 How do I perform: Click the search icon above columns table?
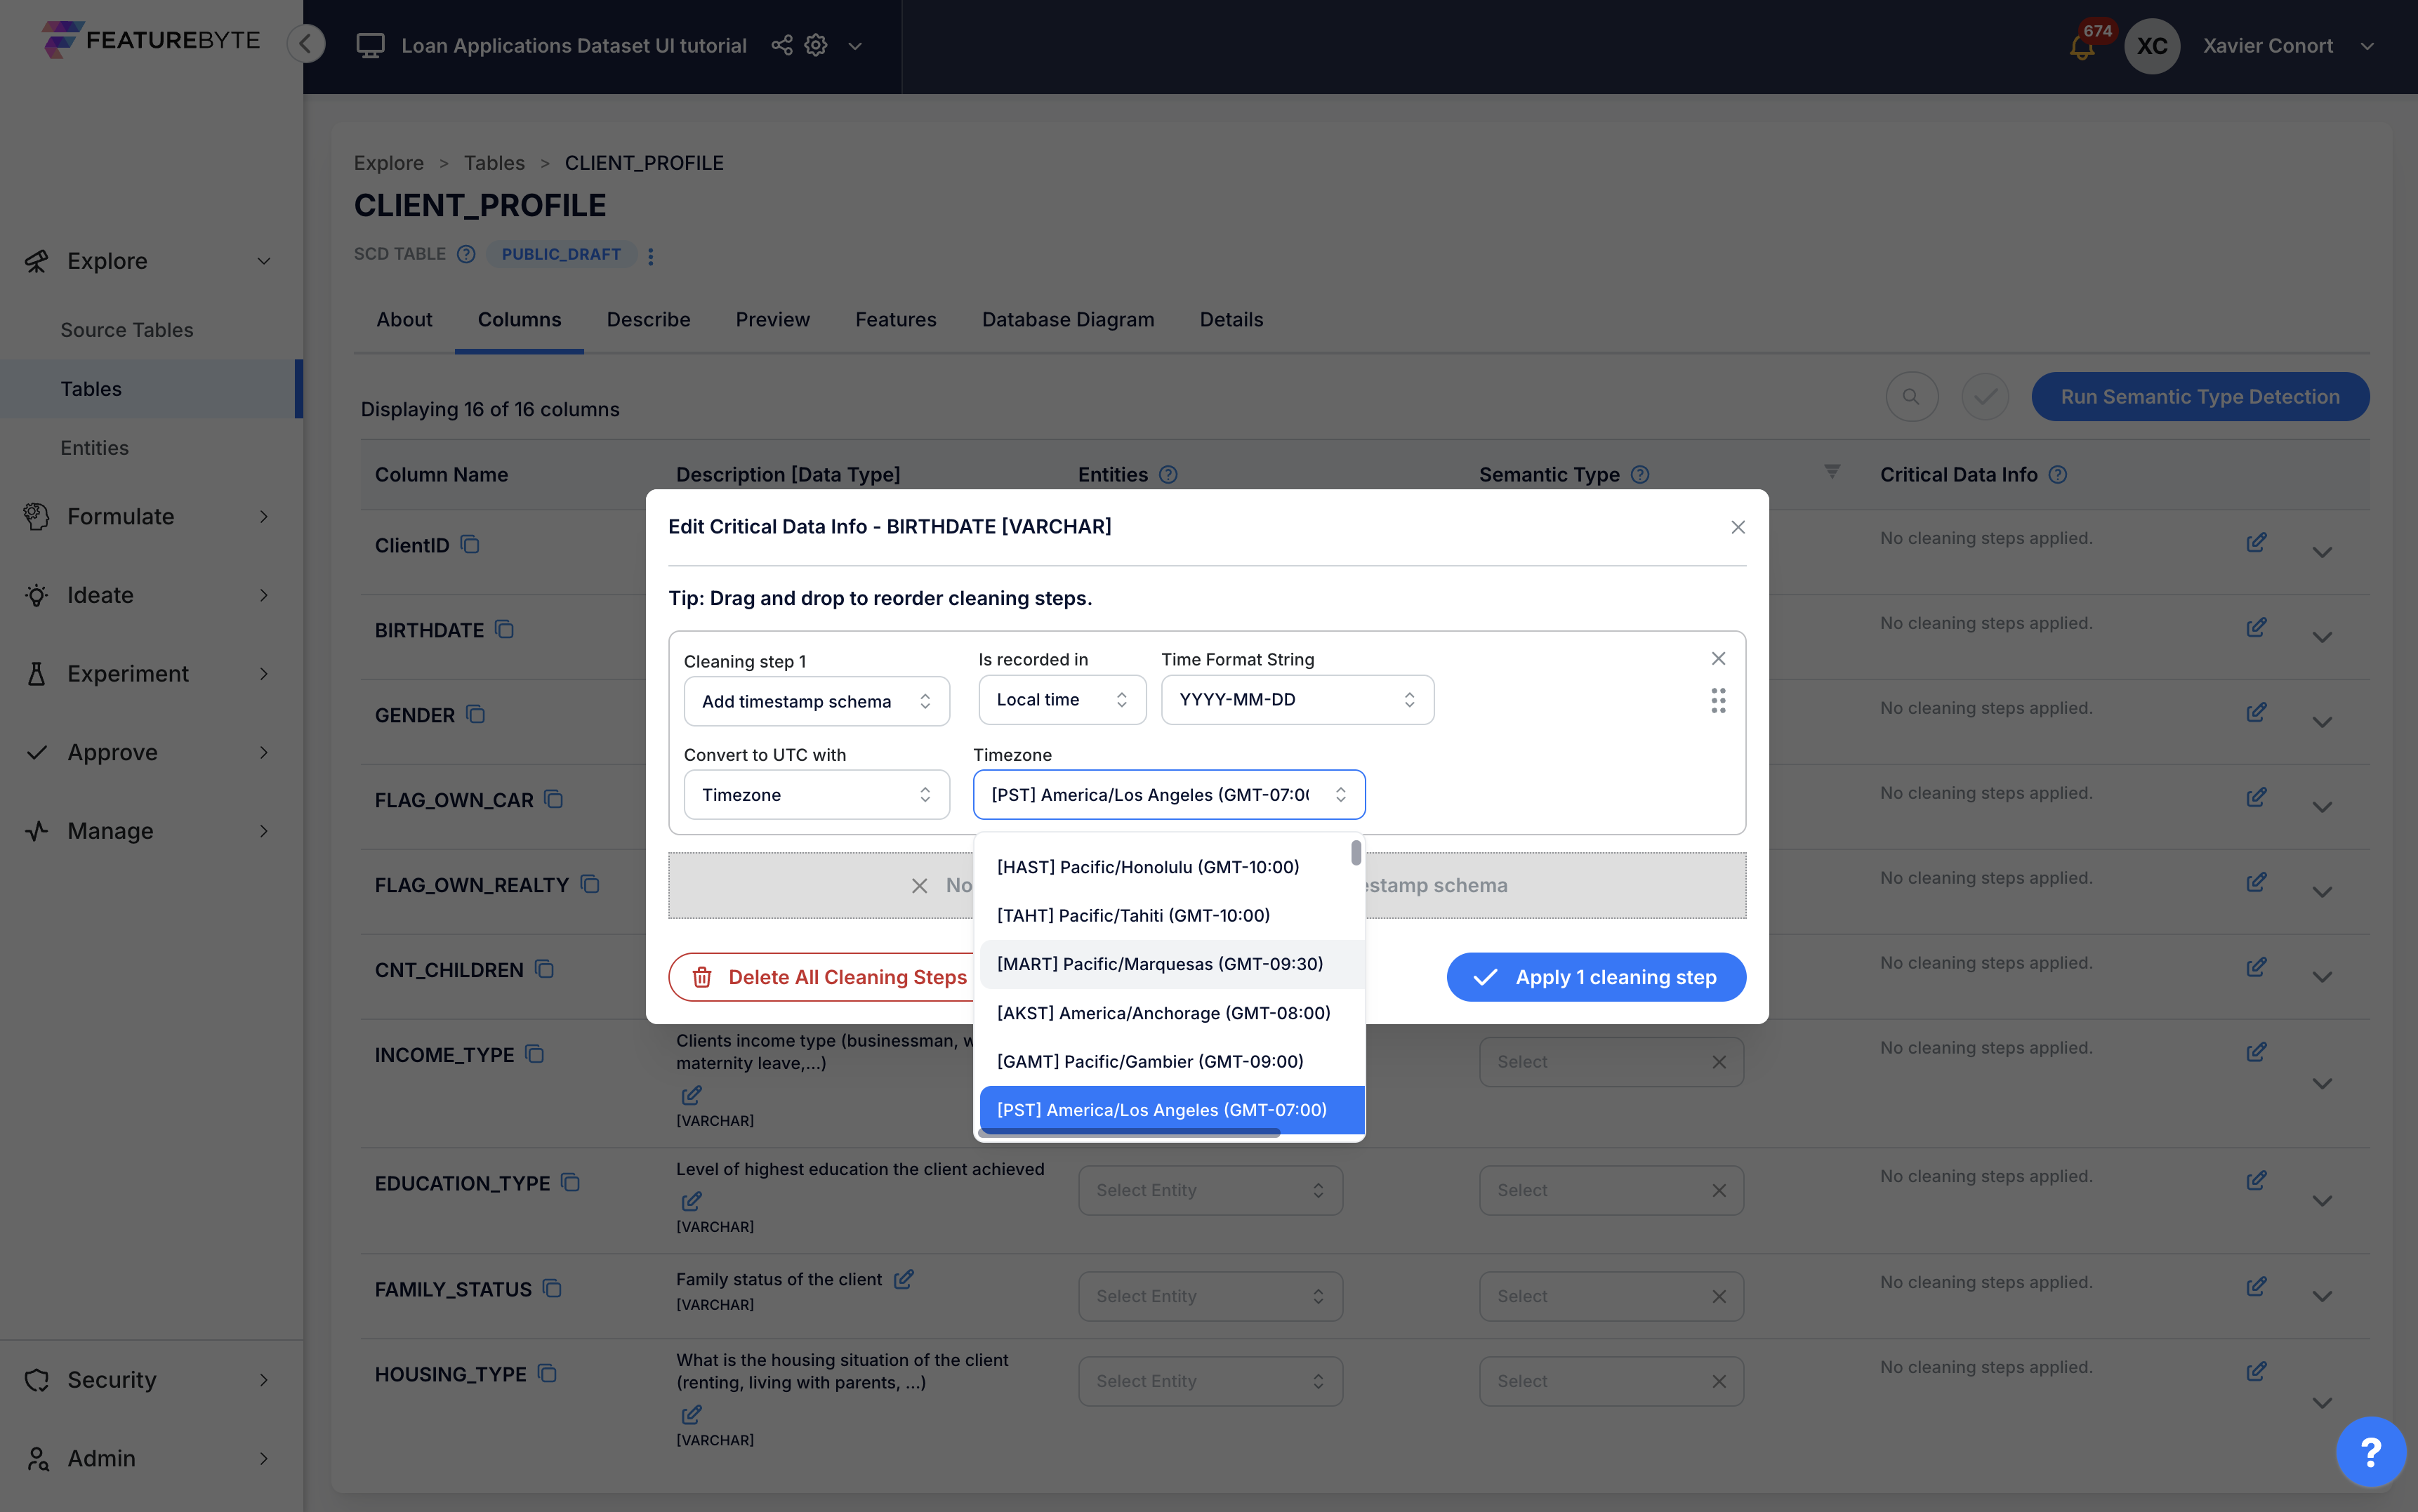1911,397
